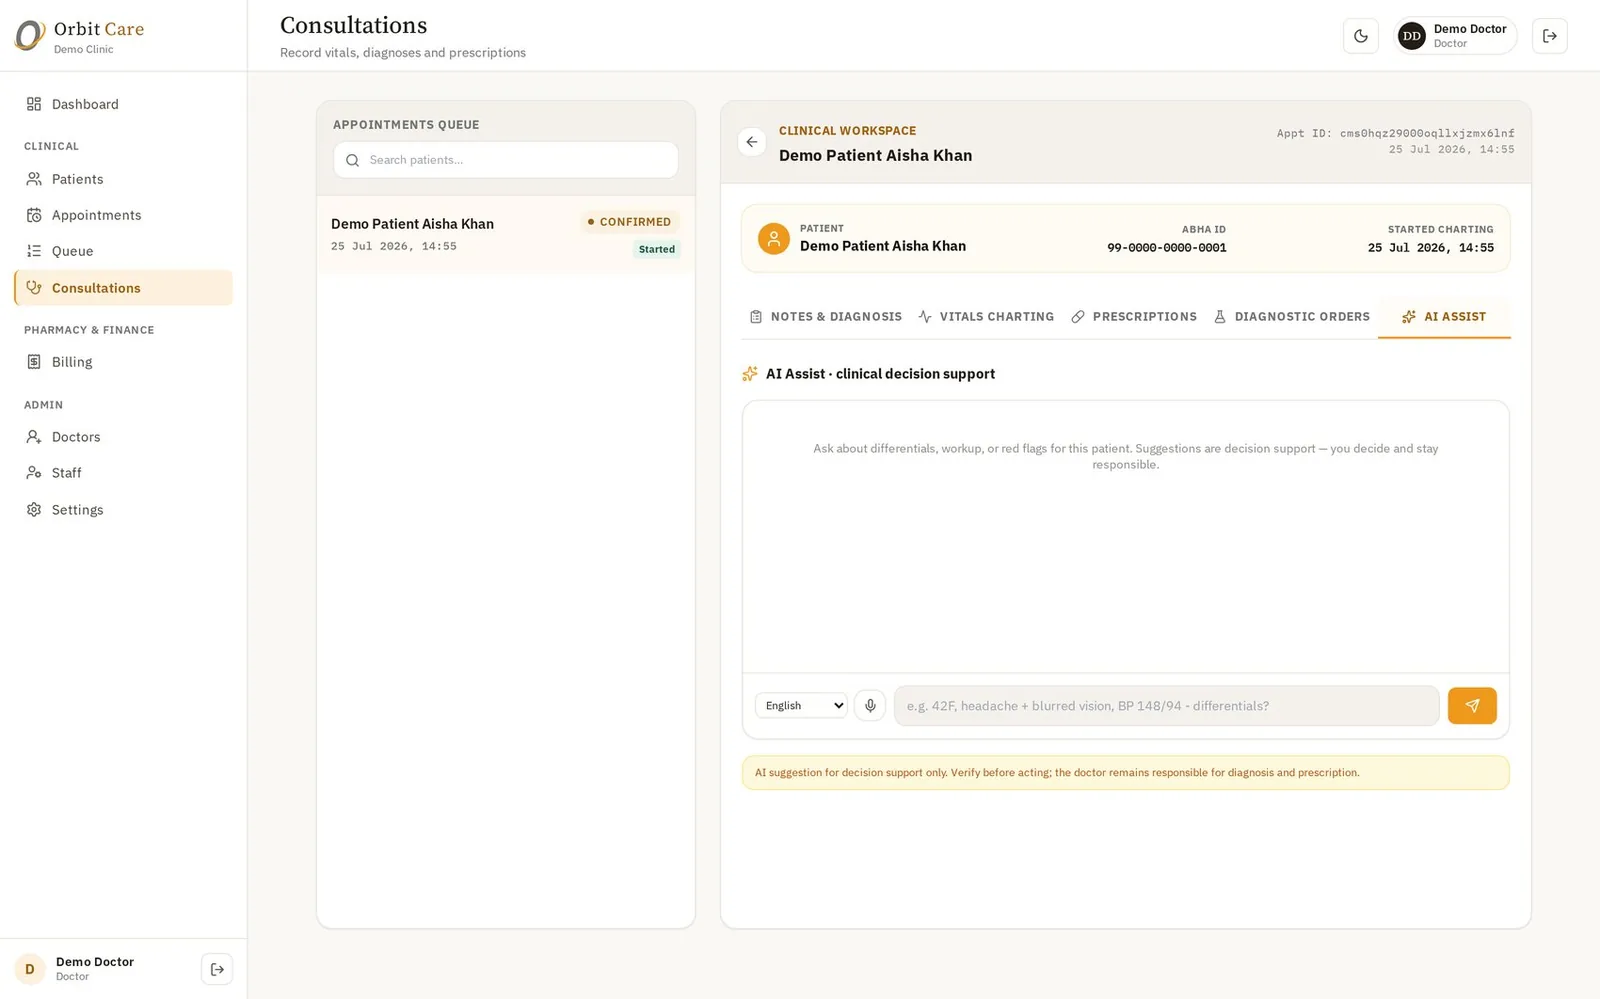The height and width of the screenshot is (999, 1600).
Task: Navigate to Patients in the sidebar
Action: pyautogui.click(x=123, y=179)
